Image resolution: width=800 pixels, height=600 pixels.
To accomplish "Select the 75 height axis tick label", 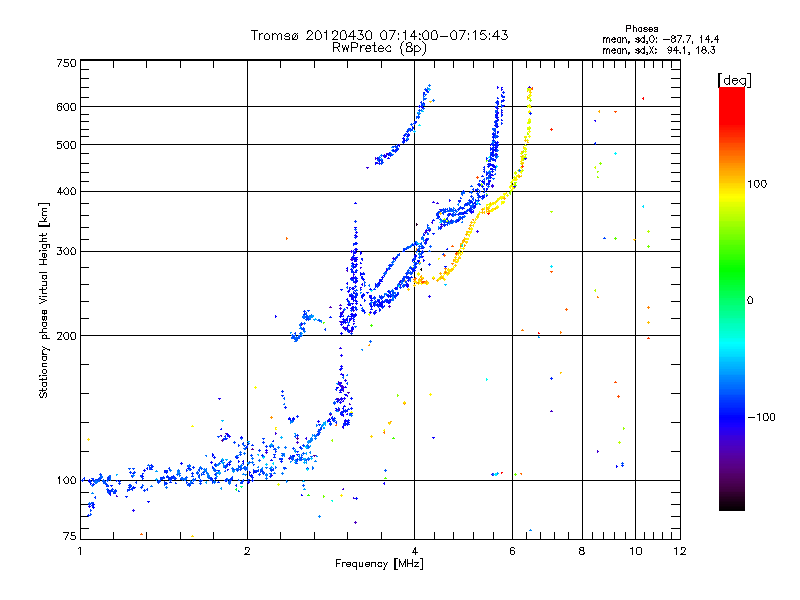I will point(70,536).
